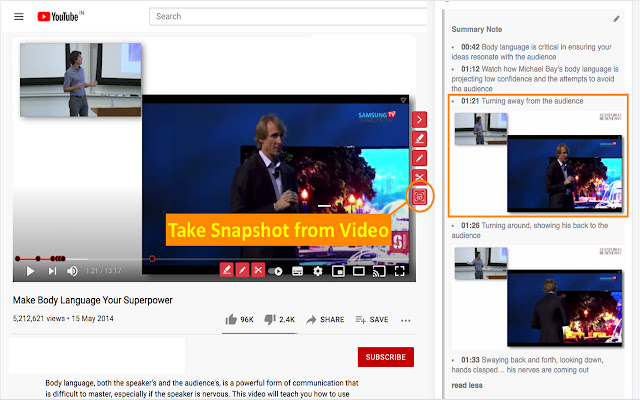This screenshot has height=400, width=640.
Task: Click the first red marker on timeline
Action: [18, 258]
